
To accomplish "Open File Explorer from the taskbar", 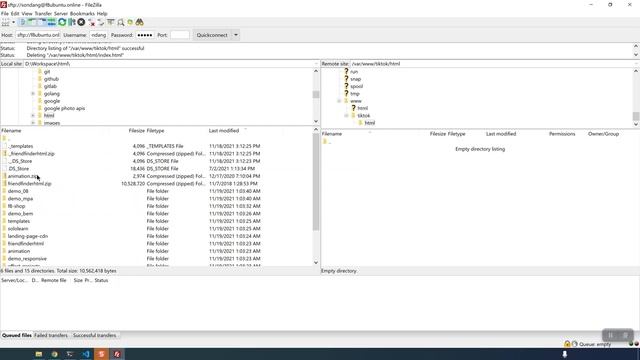I will (x=39, y=354).
